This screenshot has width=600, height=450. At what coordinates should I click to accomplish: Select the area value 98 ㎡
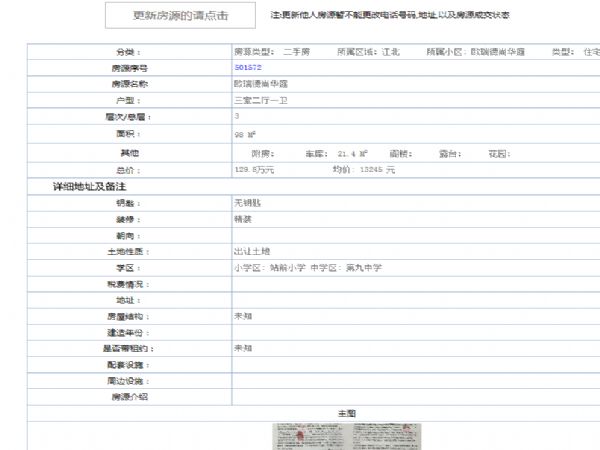[x=246, y=133]
